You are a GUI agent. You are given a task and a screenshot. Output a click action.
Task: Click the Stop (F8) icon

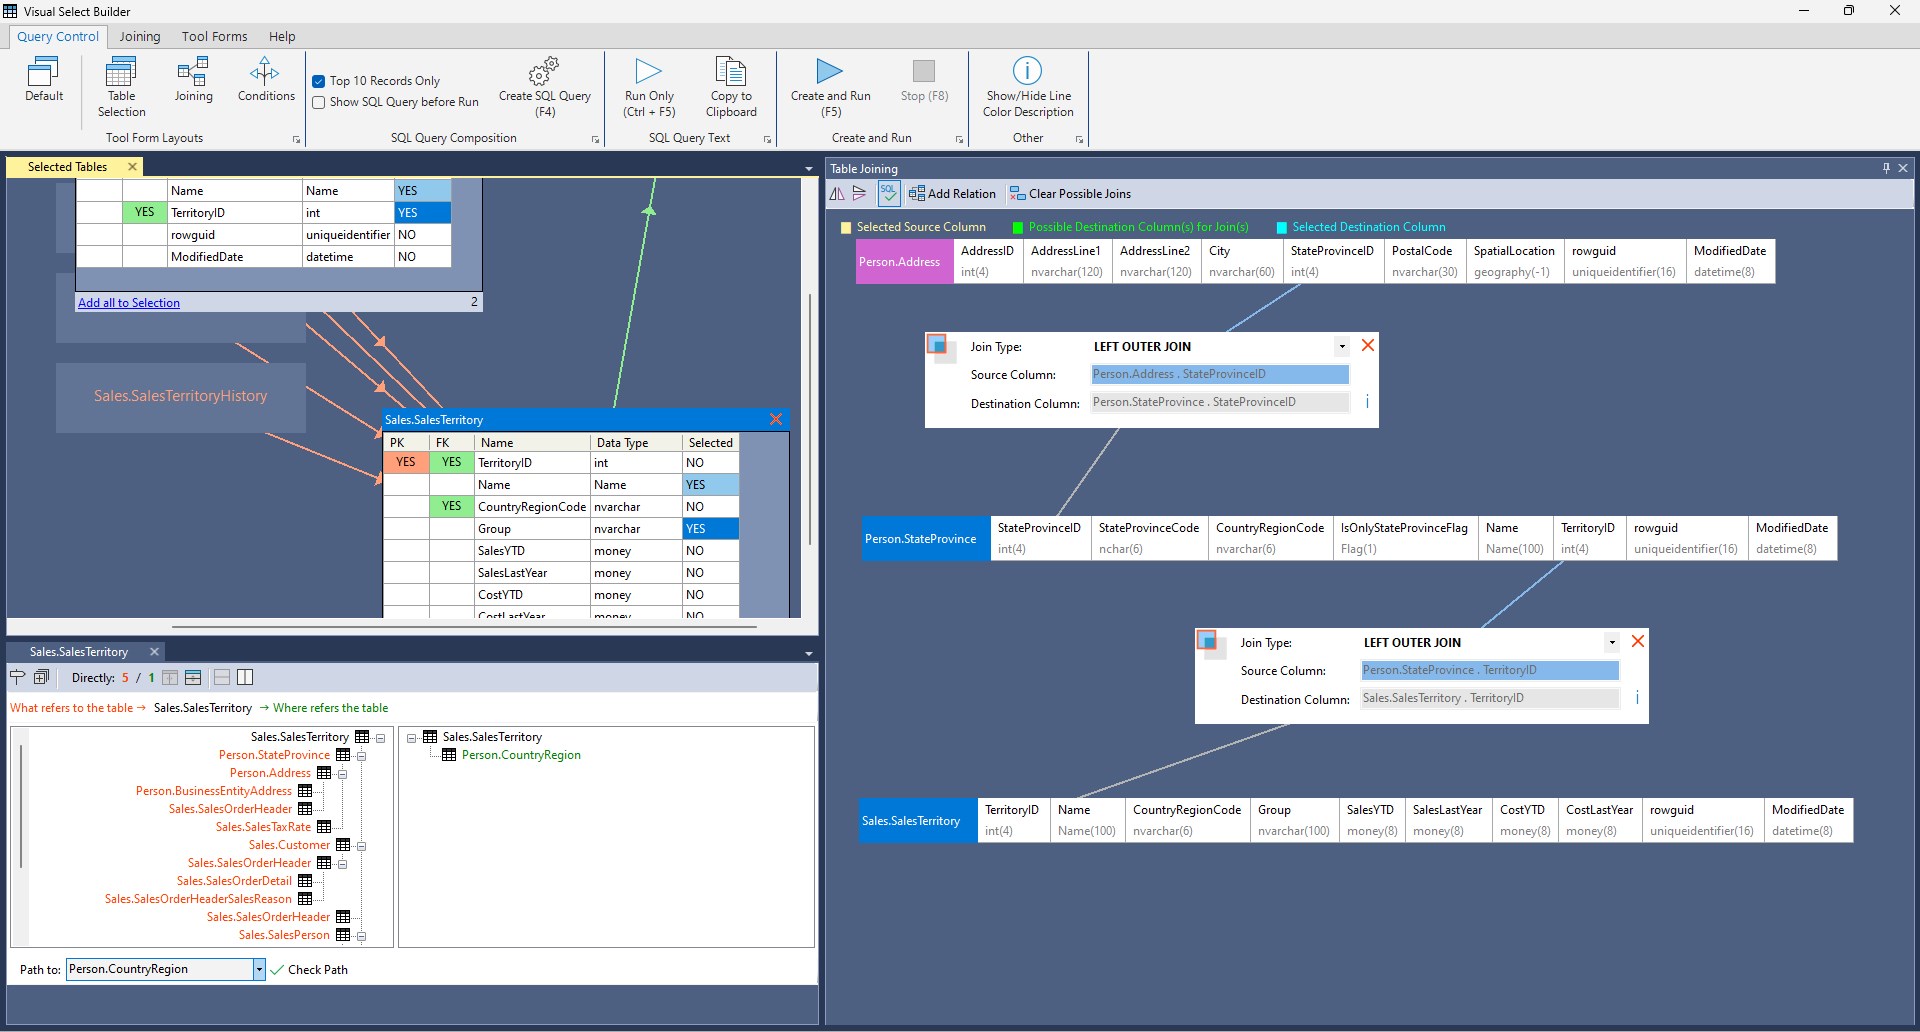pos(924,71)
